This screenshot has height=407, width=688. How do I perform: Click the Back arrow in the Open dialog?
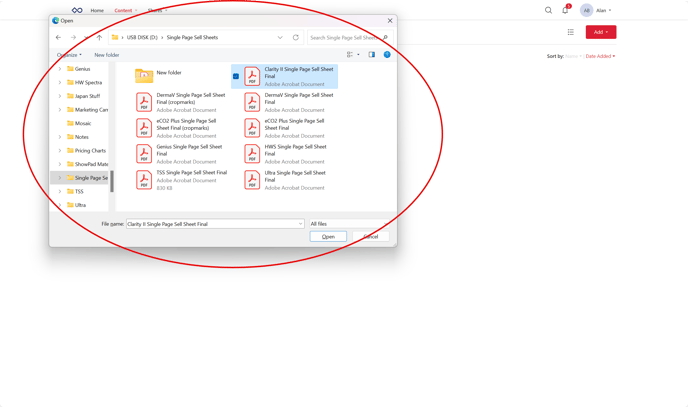(x=58, y=37)
